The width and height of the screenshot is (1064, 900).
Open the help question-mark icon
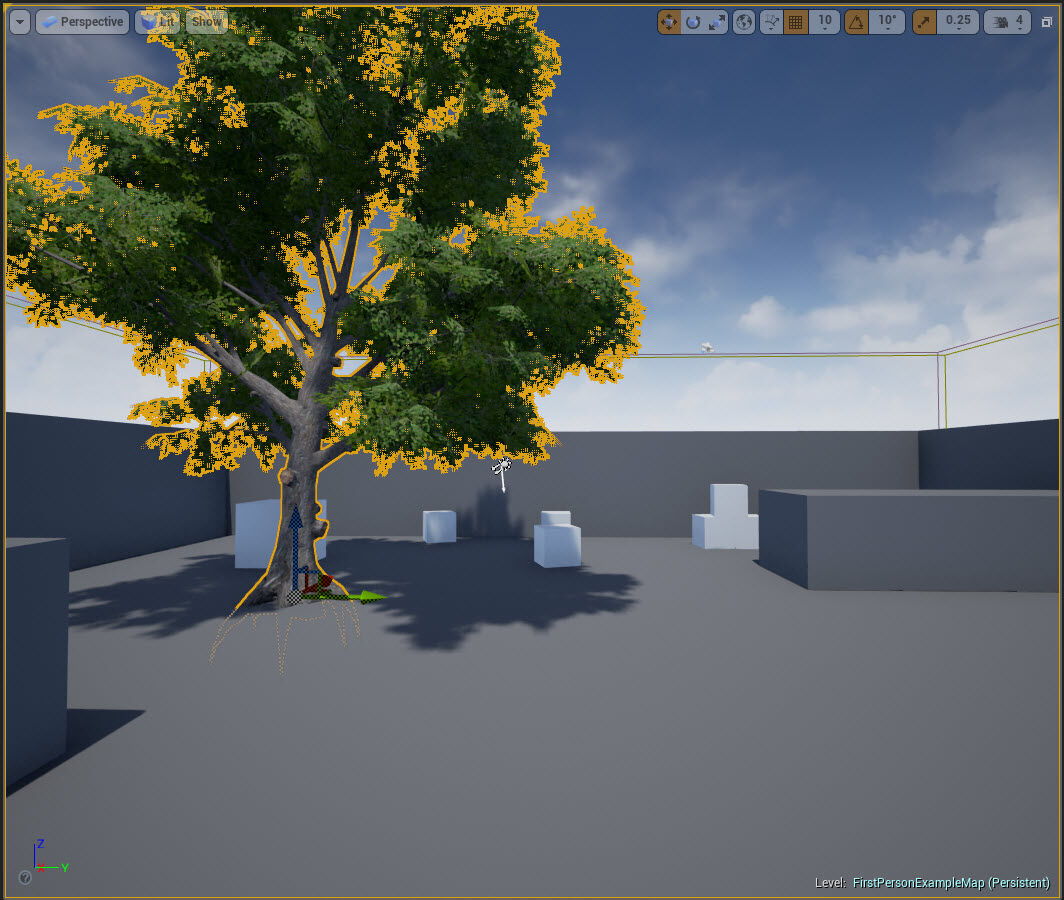click(x=24, y=878)
